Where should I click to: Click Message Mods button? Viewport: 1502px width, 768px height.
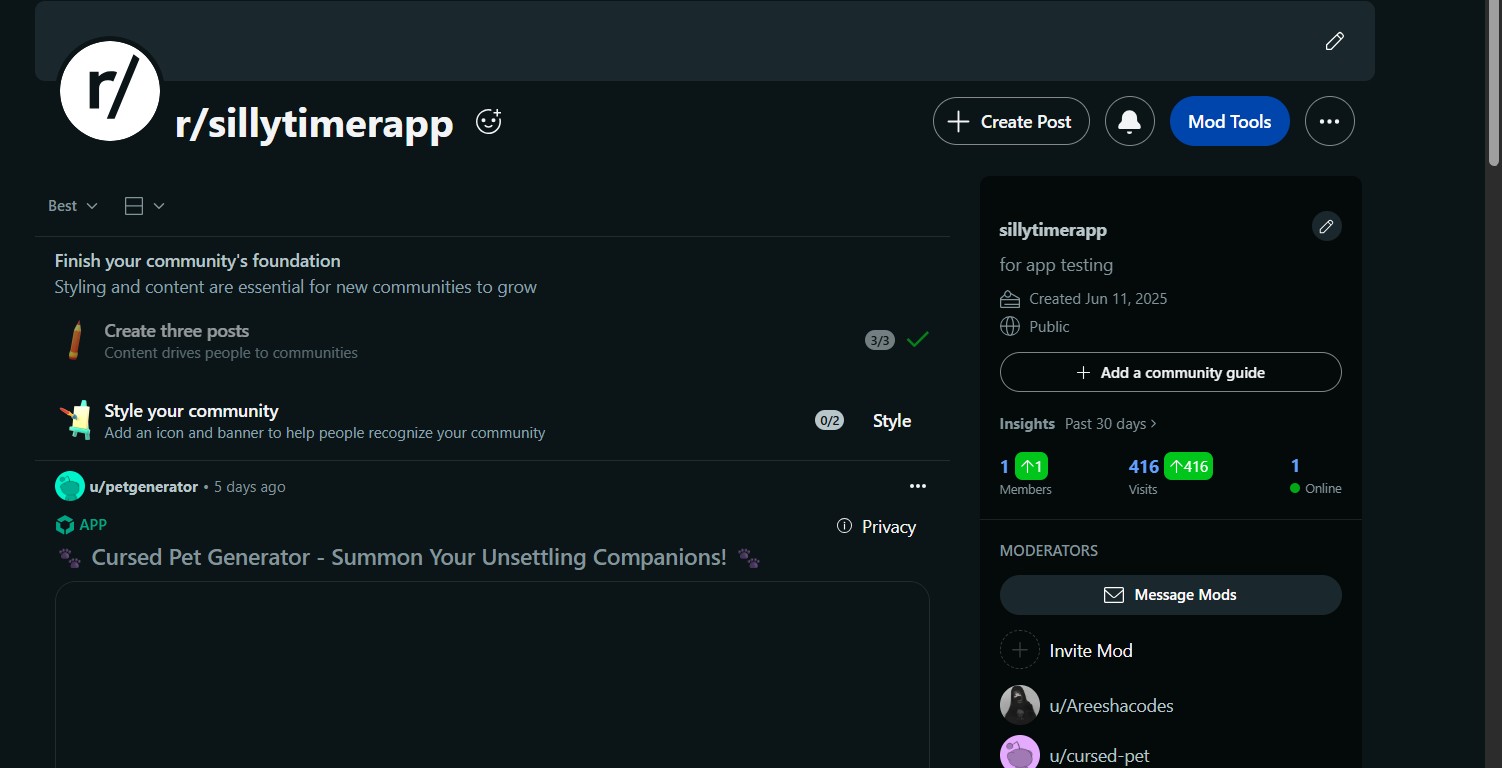pos(1171,595)
